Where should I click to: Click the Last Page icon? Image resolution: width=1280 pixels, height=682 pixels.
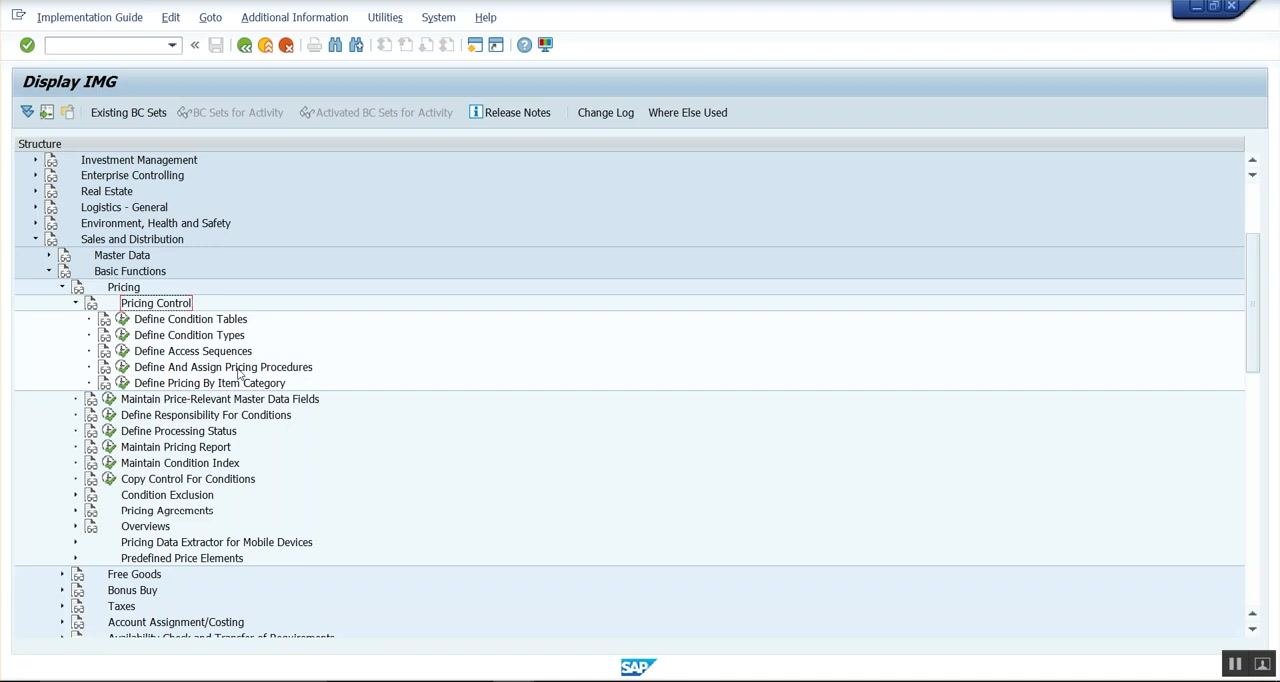[447, 45]
